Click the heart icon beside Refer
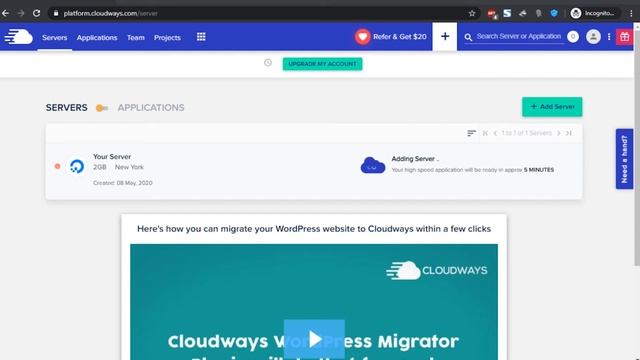 pos(362,37)
